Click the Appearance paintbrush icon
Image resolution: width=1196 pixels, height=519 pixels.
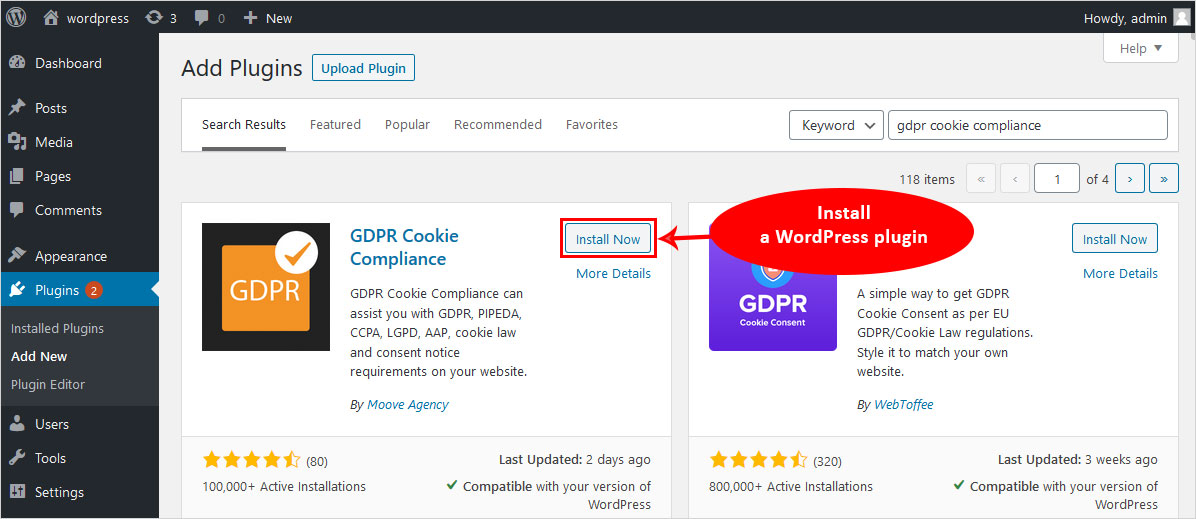[x=17, y=256]
